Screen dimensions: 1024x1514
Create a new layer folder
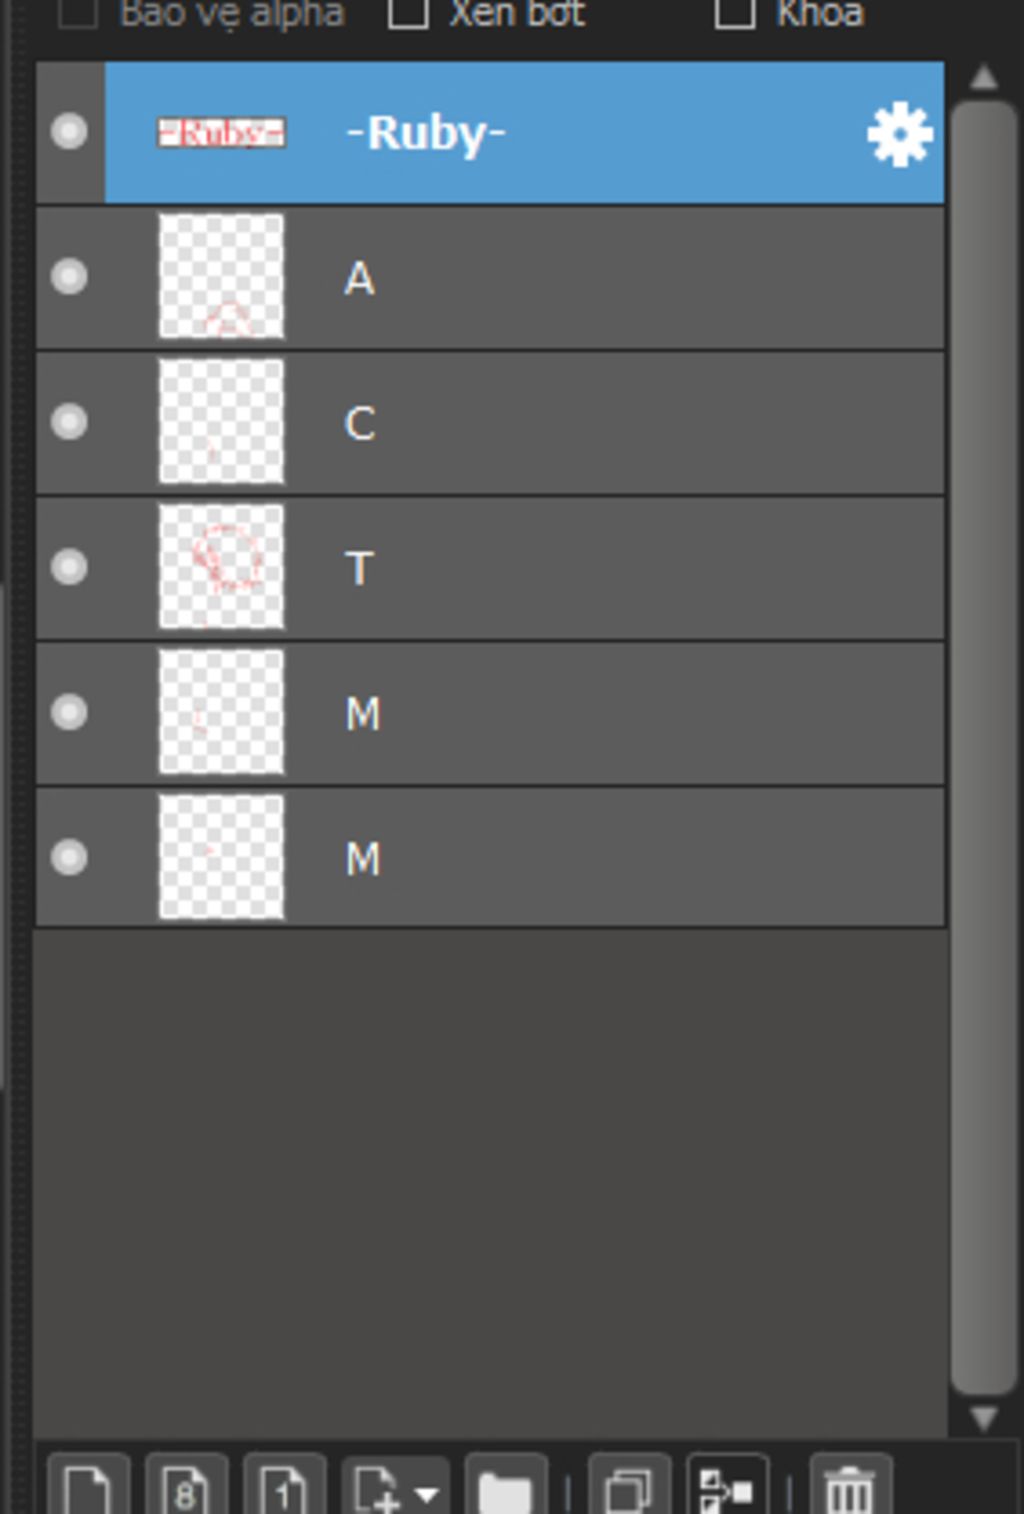click(x=506, y=1486)
